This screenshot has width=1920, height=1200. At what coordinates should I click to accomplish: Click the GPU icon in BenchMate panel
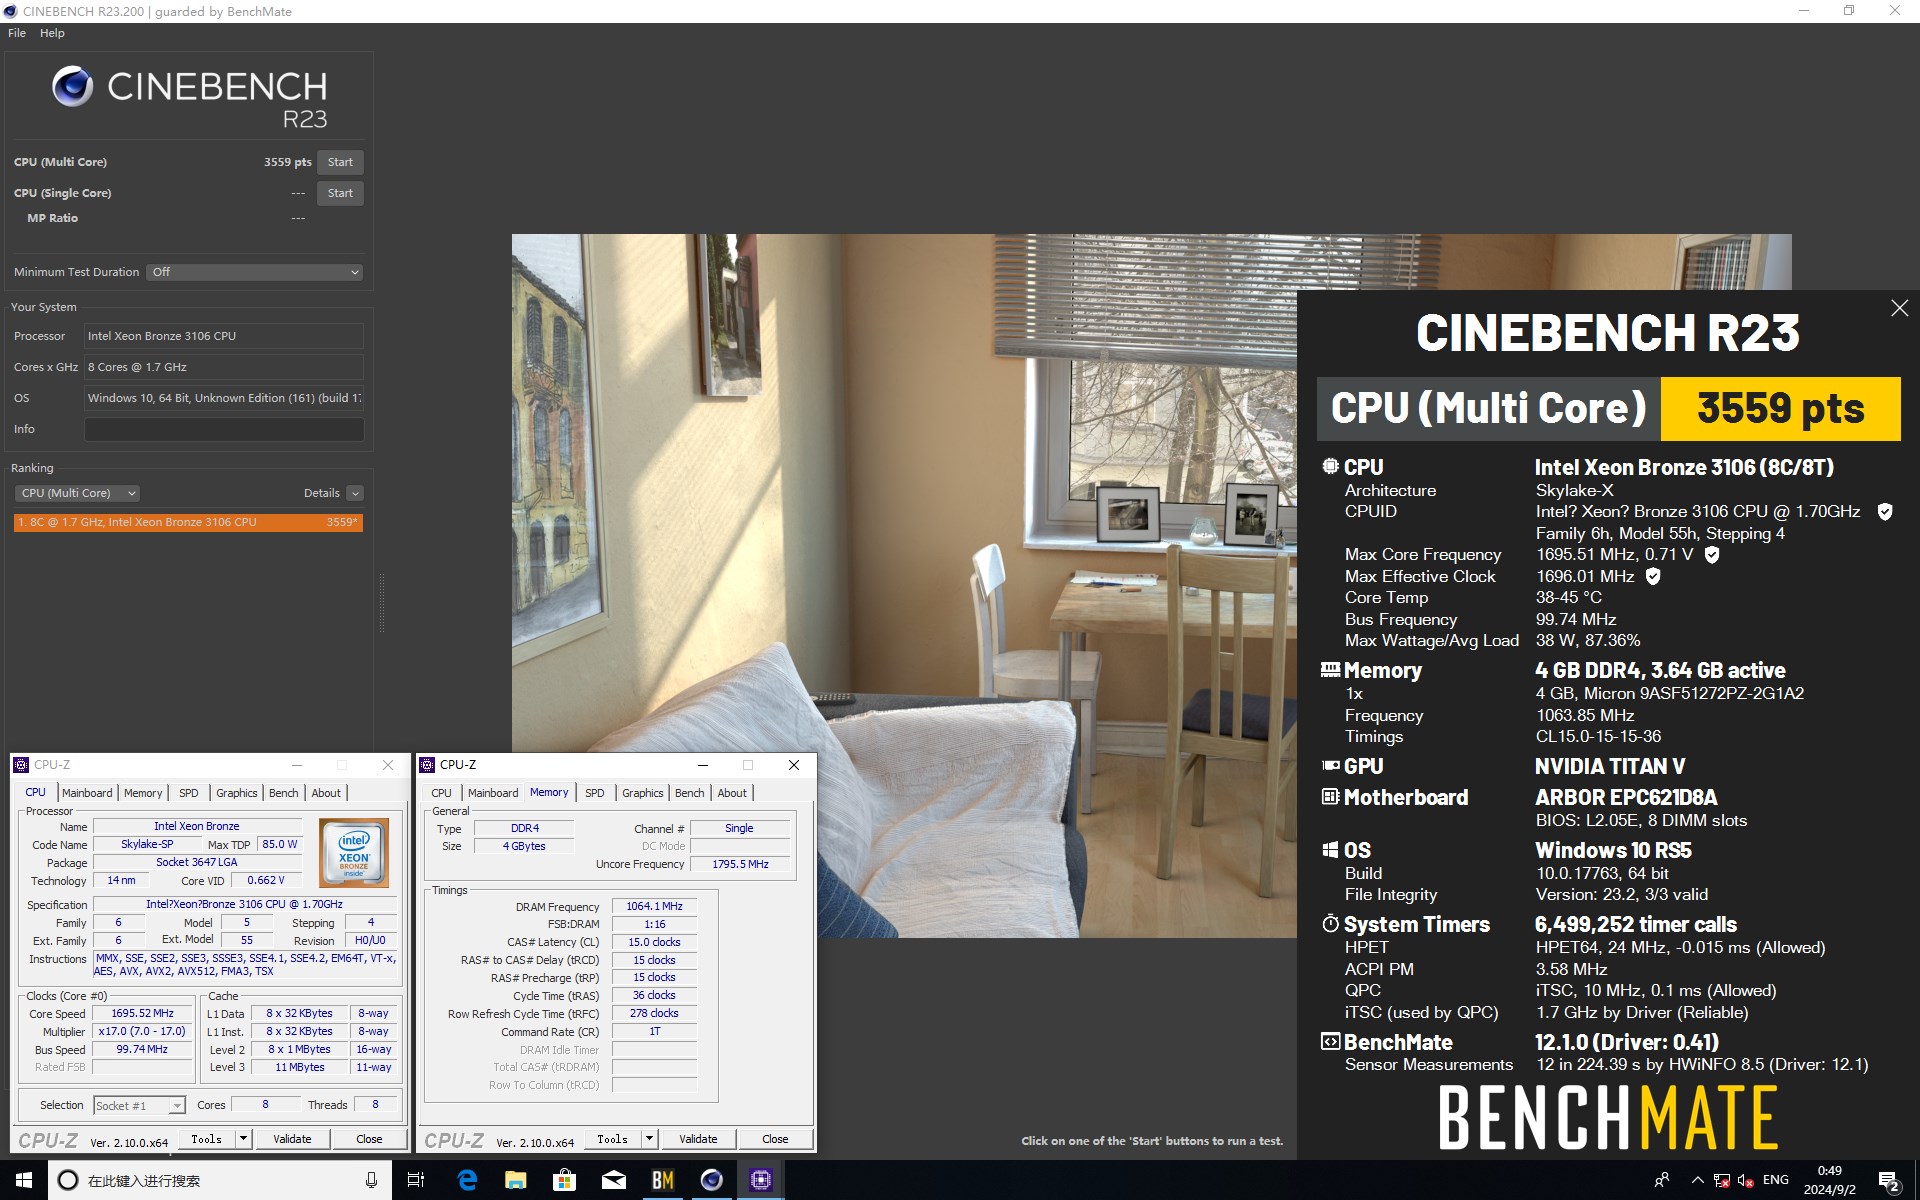click(x=1330, y=766)
